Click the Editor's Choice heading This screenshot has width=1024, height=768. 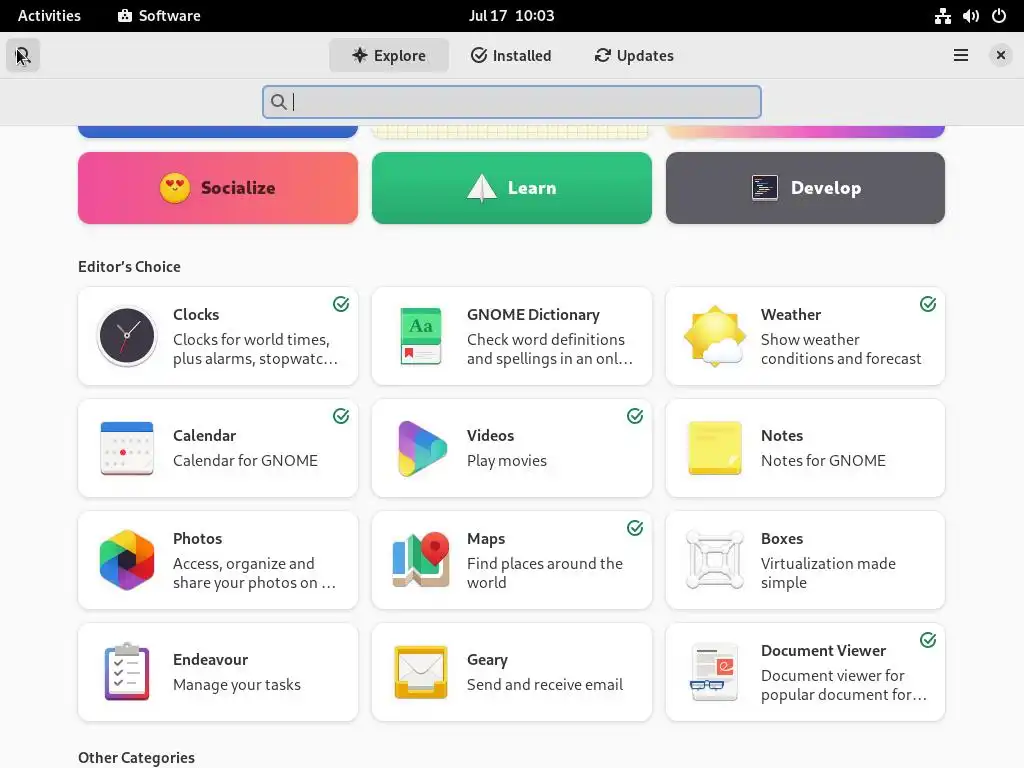pyautogui.click(x=129, y=266)
